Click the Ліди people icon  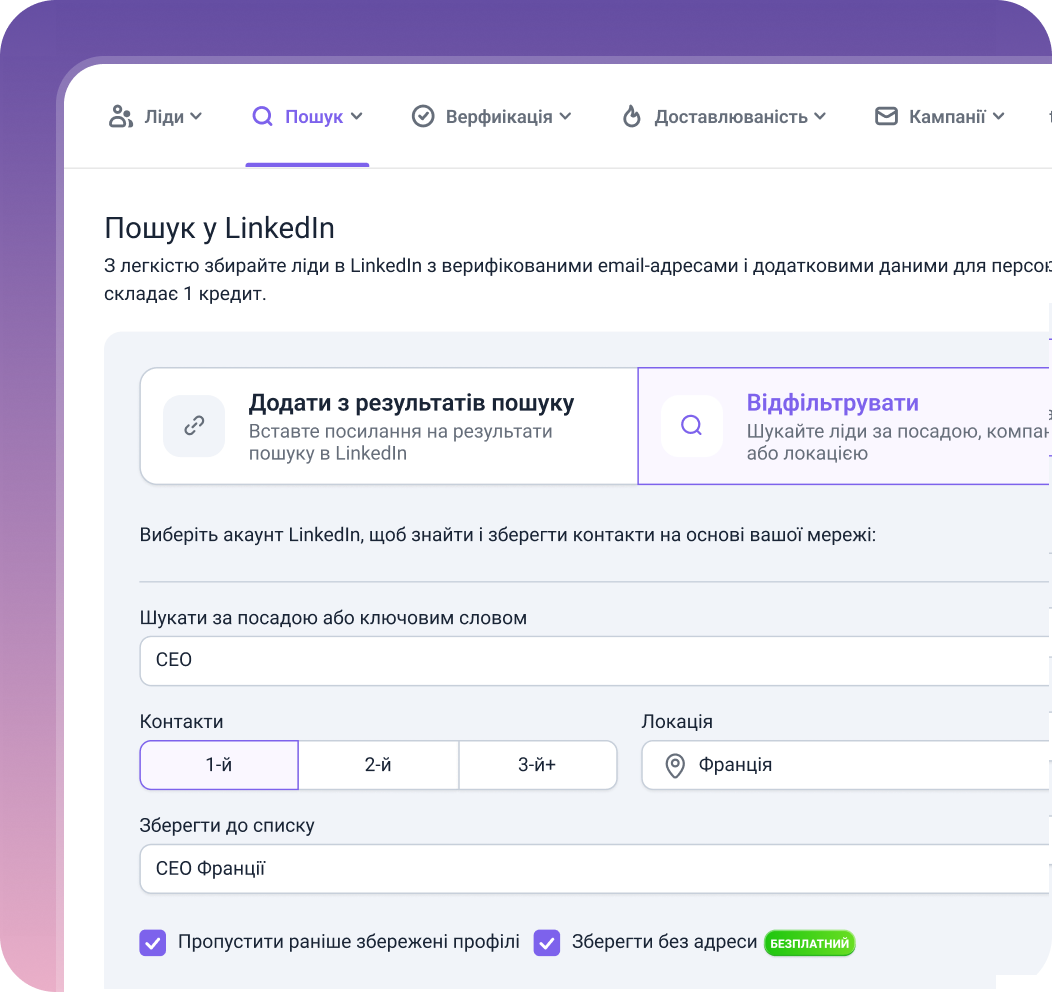point(121,117)
